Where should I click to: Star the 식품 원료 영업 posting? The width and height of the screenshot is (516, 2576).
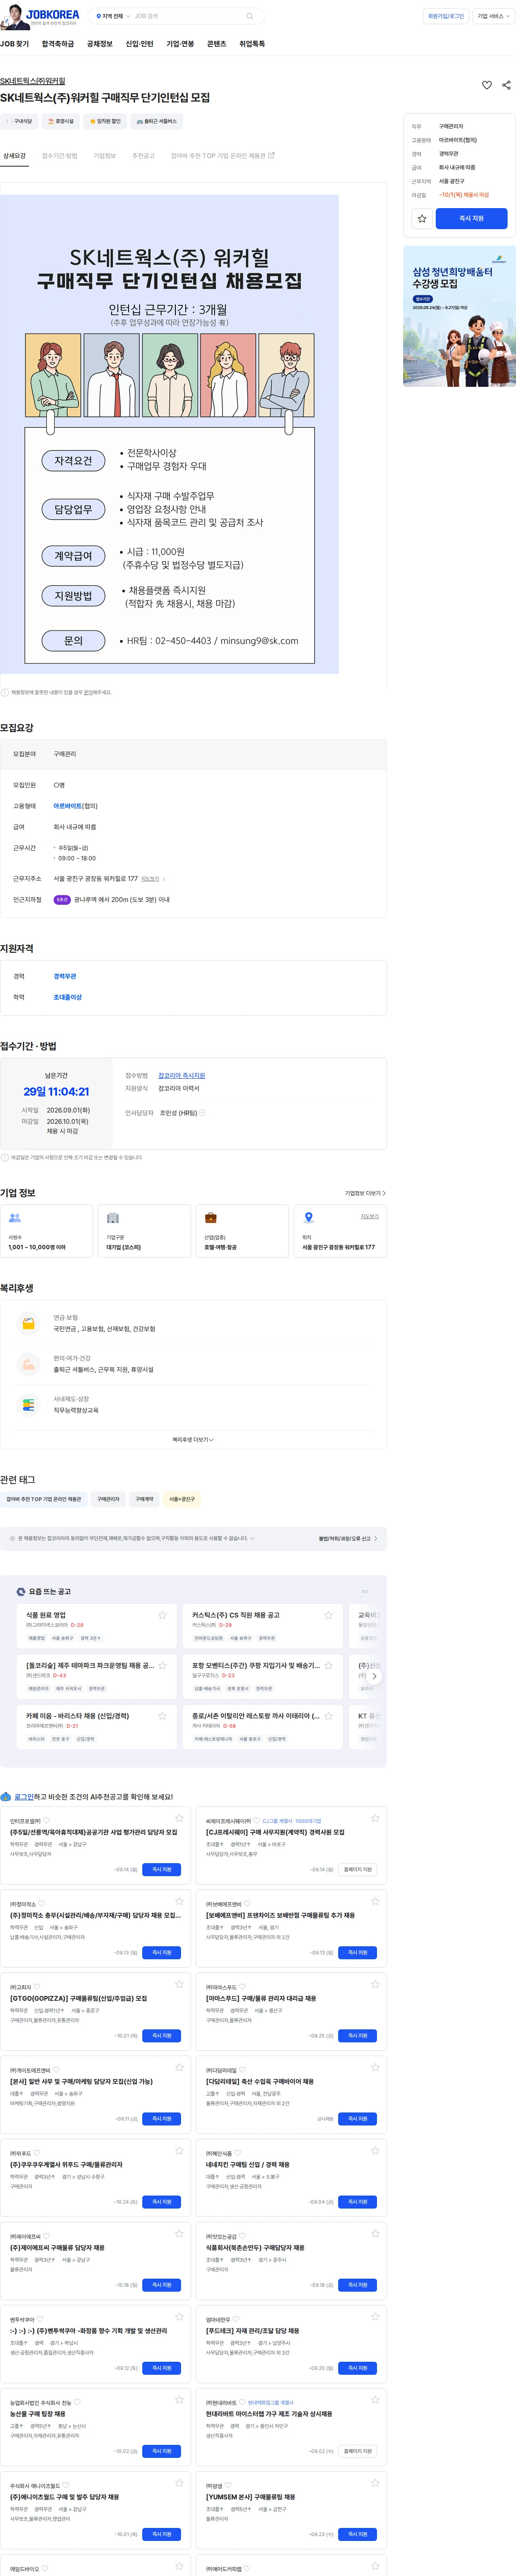point(162,1615)
